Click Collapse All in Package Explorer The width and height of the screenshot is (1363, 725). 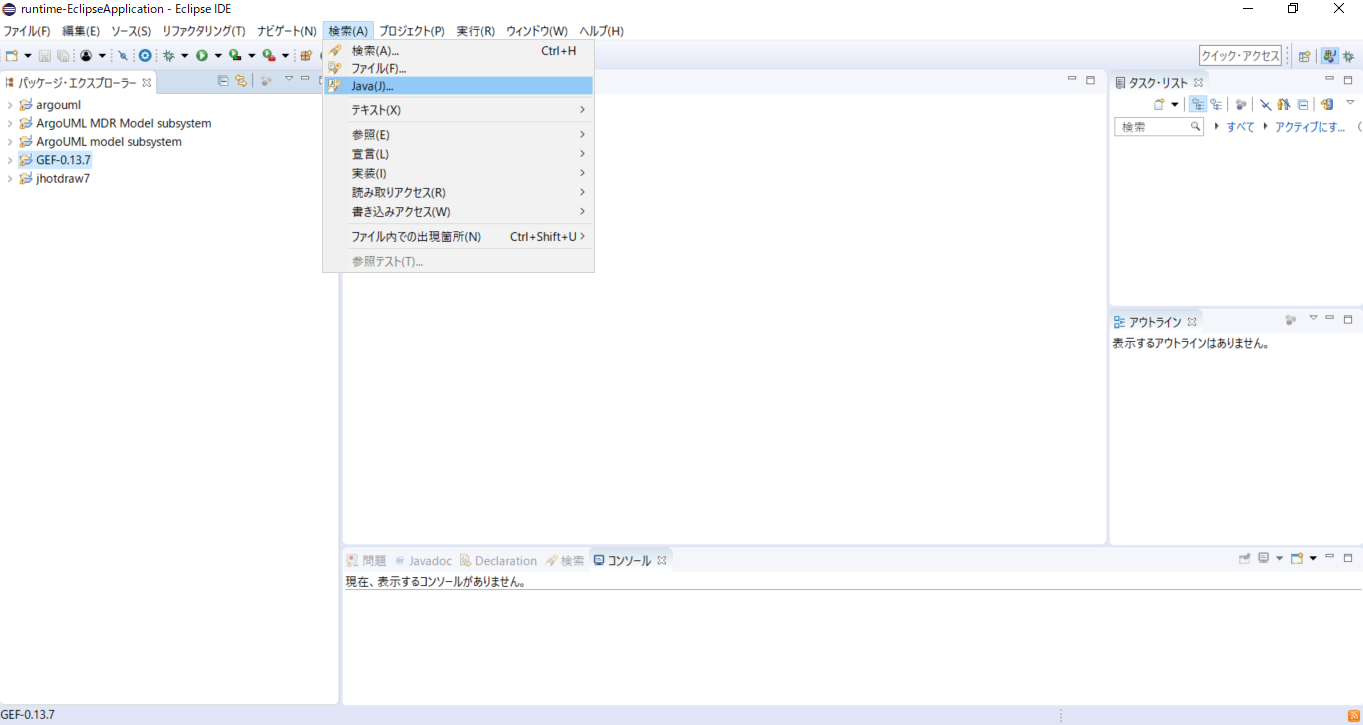click(x=224, y=81)
